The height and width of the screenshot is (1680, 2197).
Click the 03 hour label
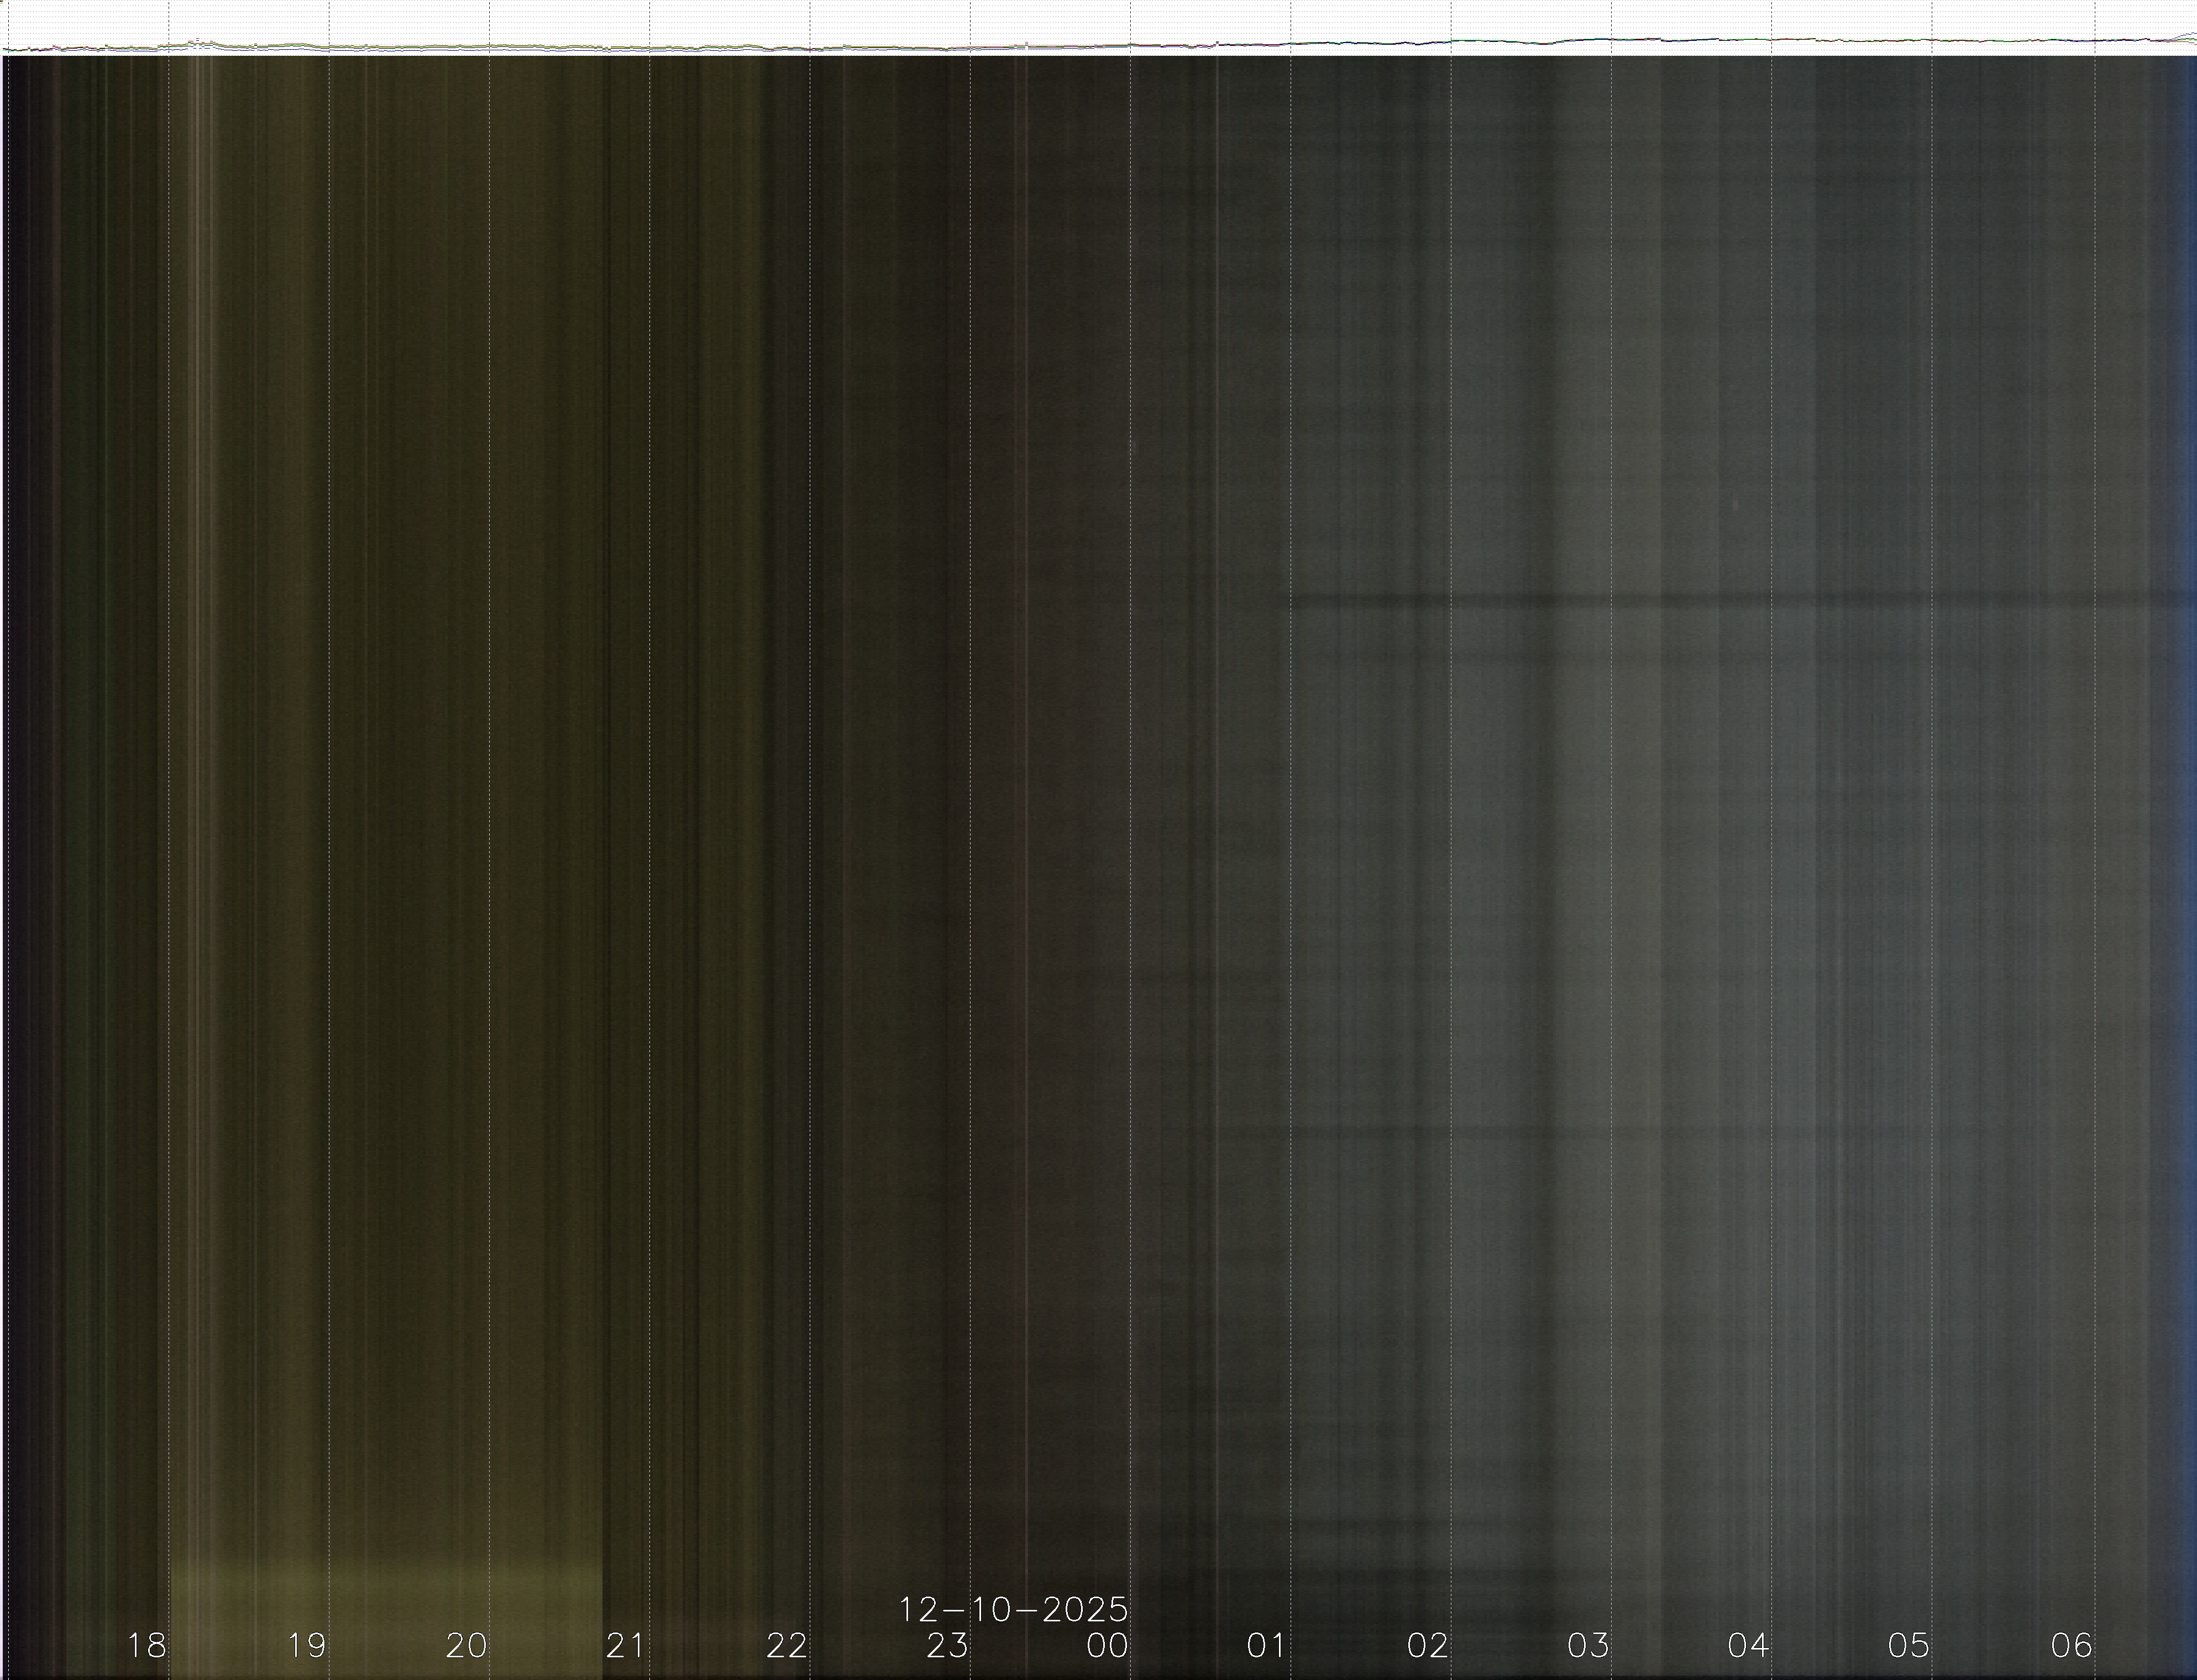pos(1588,1645)
